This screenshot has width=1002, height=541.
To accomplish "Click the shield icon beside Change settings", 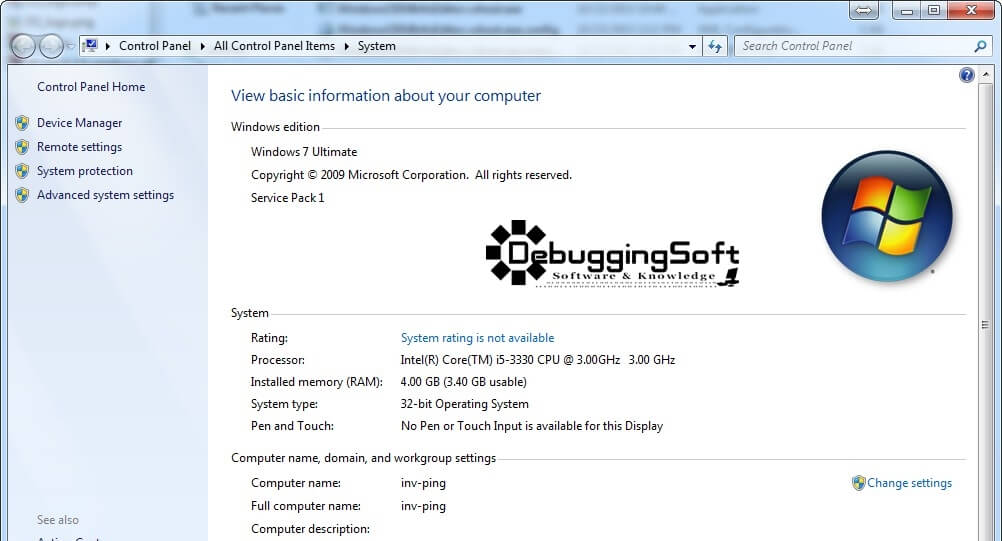I will 859,483.
